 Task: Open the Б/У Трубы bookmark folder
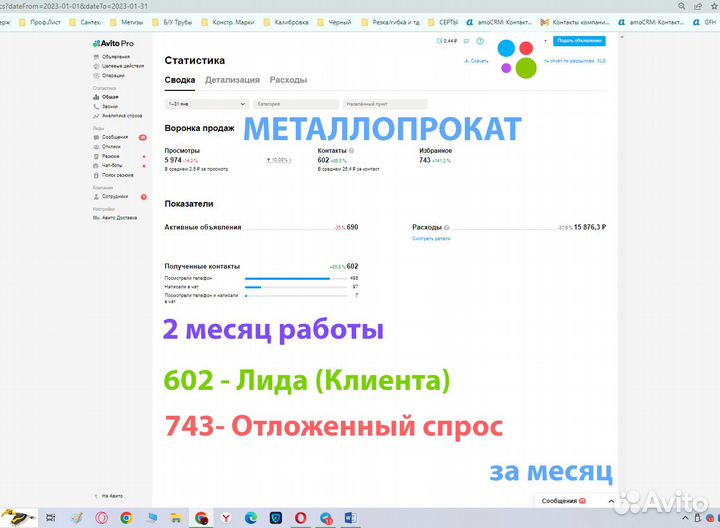pos(172,22)
